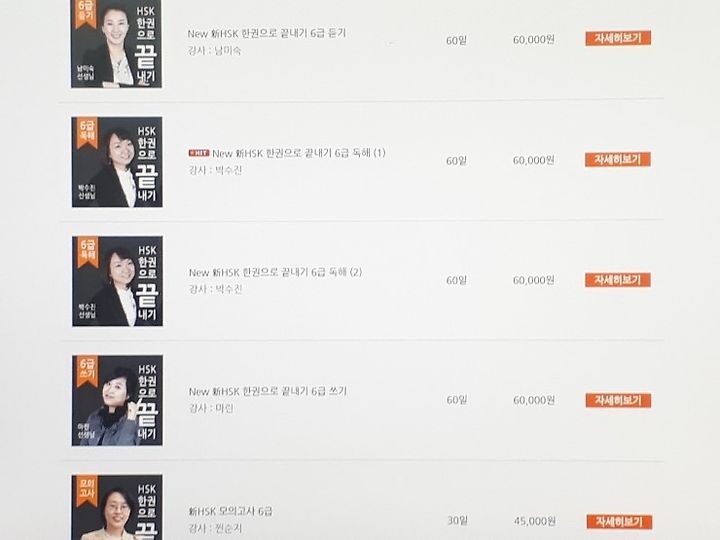Open the 6급 듣기 course thumbnail image
This screenshot has height=540, width=720.
[116, 44]
